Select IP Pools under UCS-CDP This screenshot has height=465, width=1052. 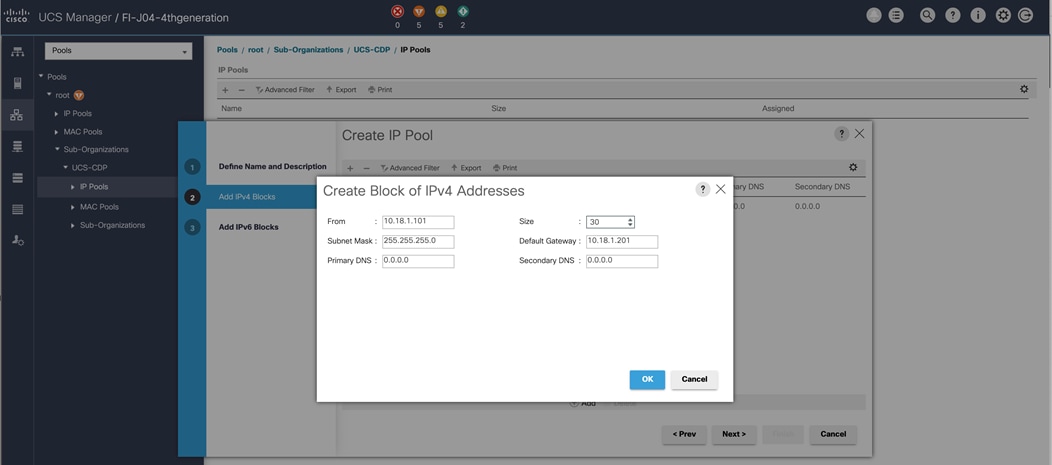pos(94,187)
